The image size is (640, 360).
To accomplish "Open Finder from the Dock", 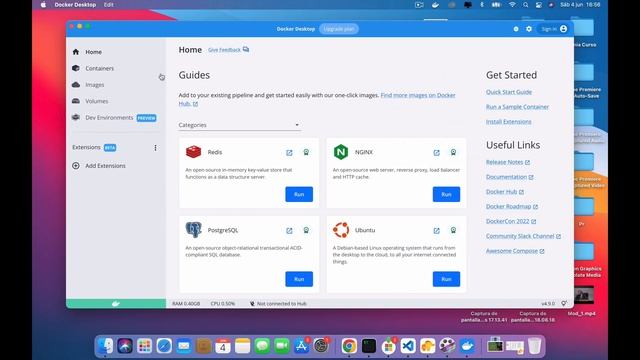I will 105,346.
